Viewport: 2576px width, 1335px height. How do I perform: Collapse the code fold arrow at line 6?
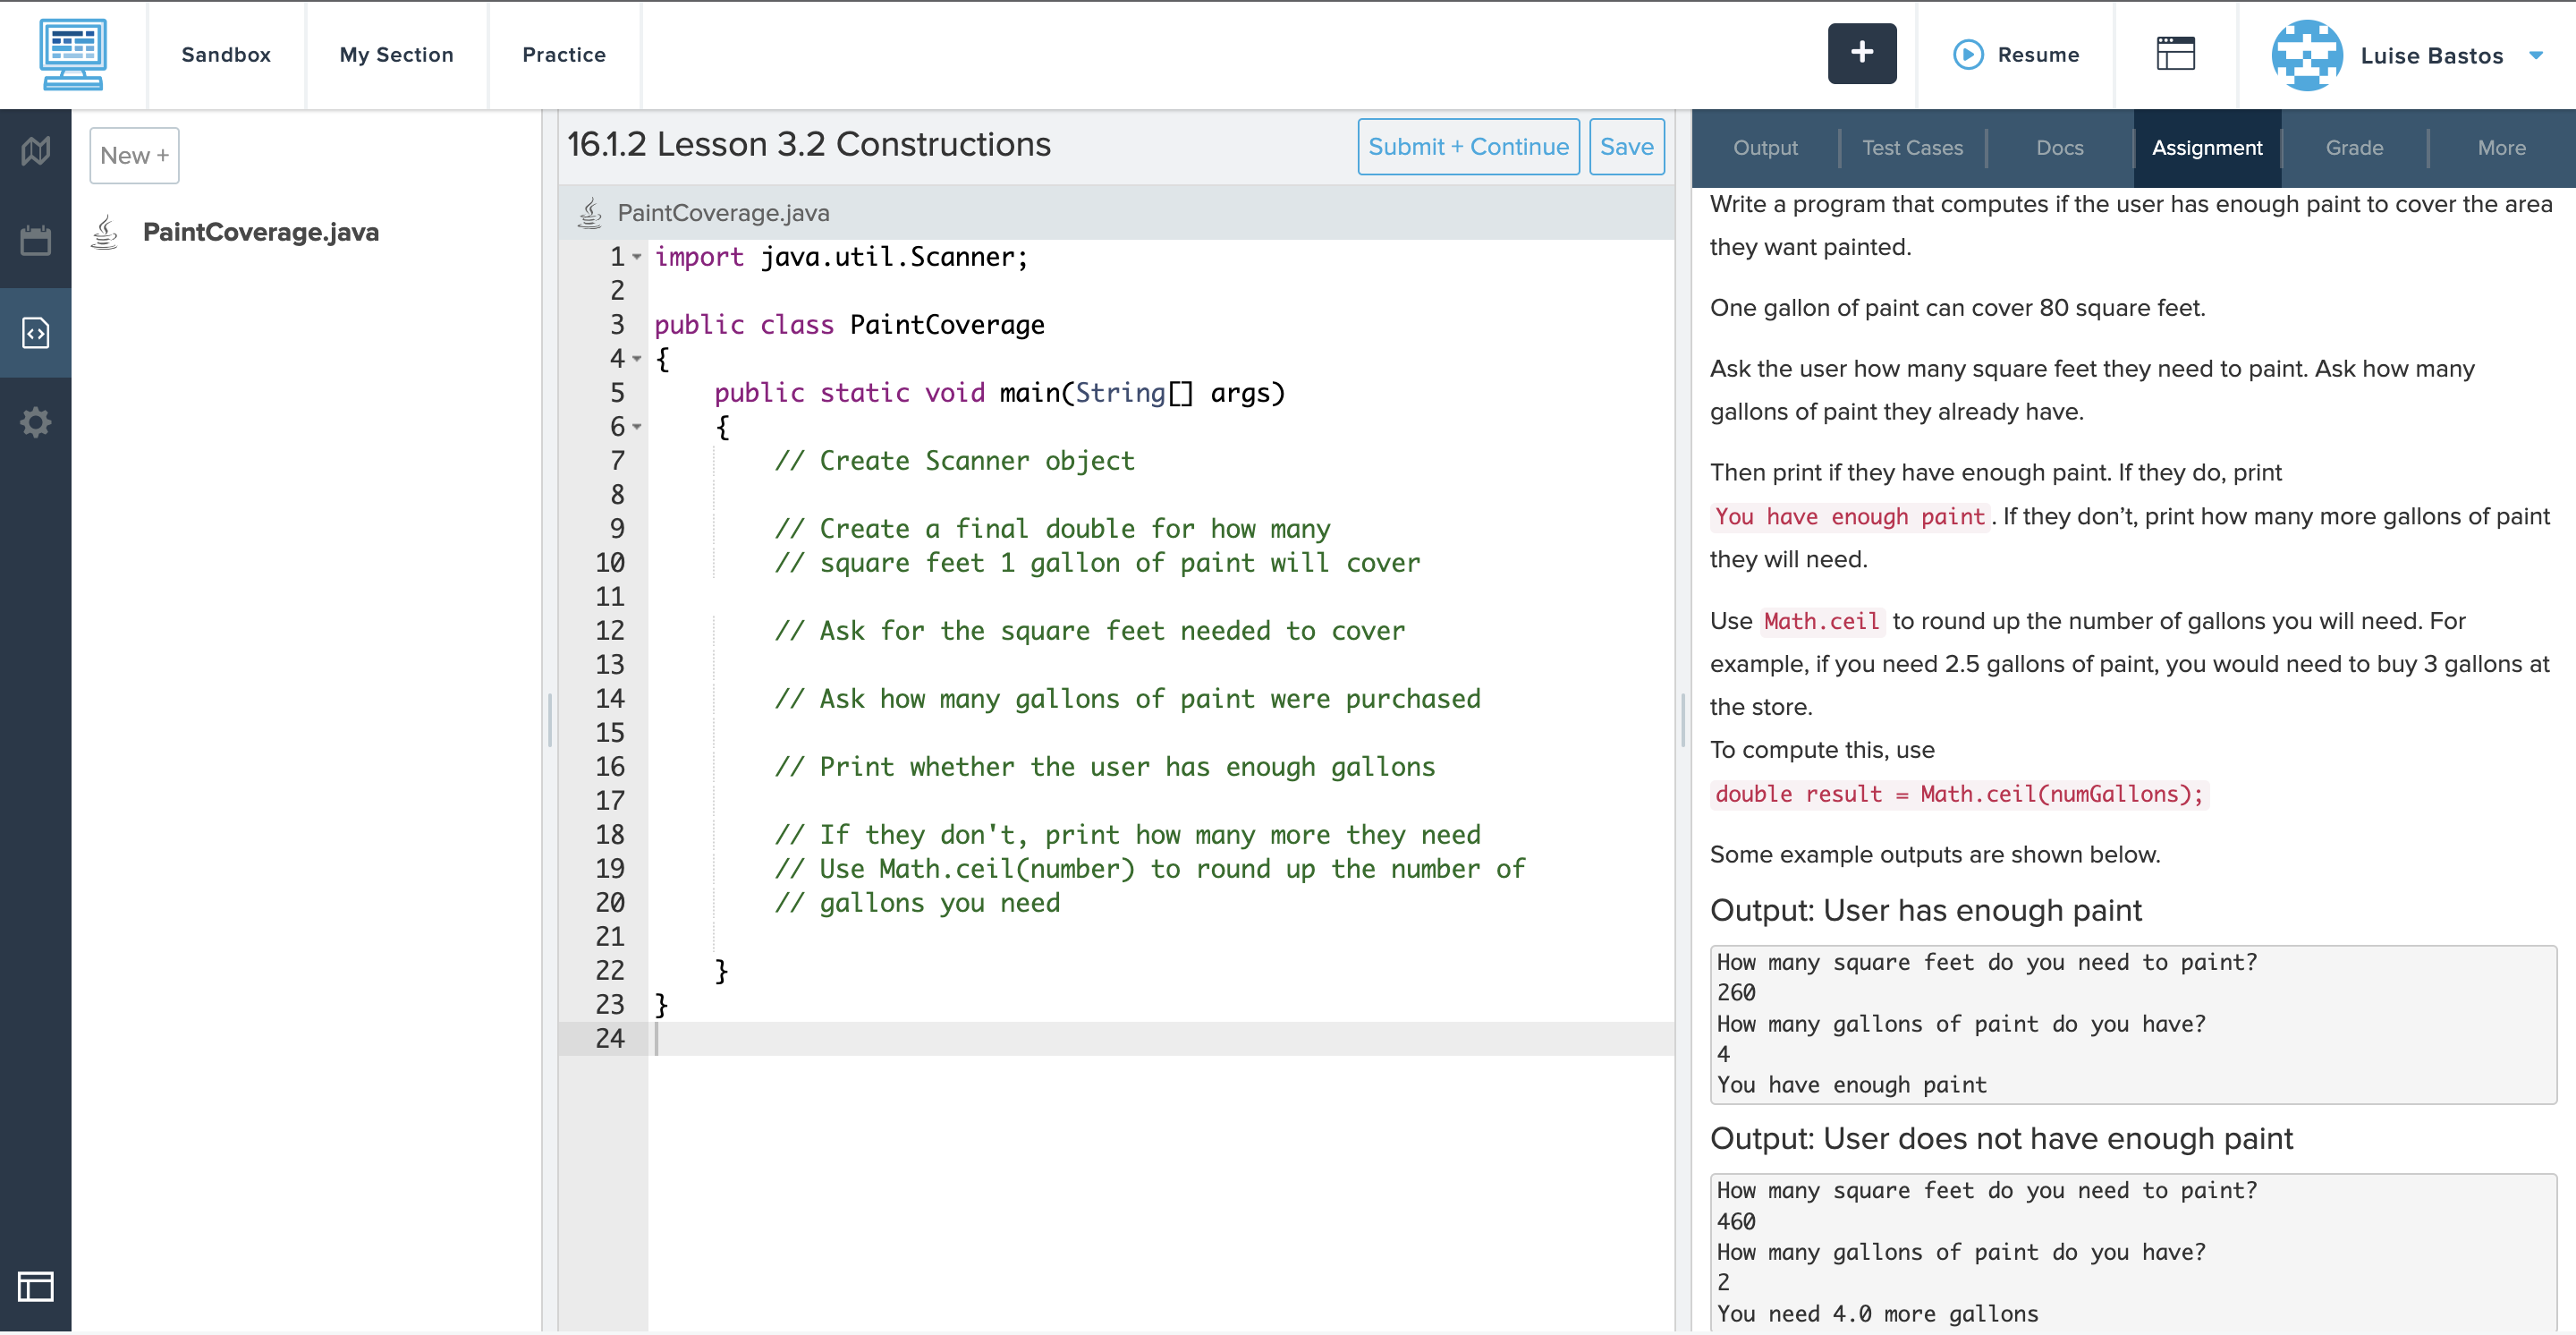click(x=637, y=427)
